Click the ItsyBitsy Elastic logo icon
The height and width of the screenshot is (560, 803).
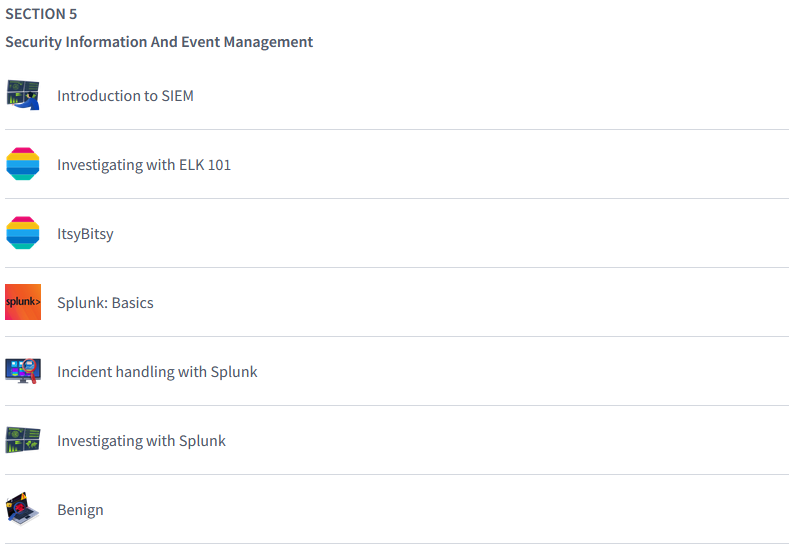[x=23, y=233]
